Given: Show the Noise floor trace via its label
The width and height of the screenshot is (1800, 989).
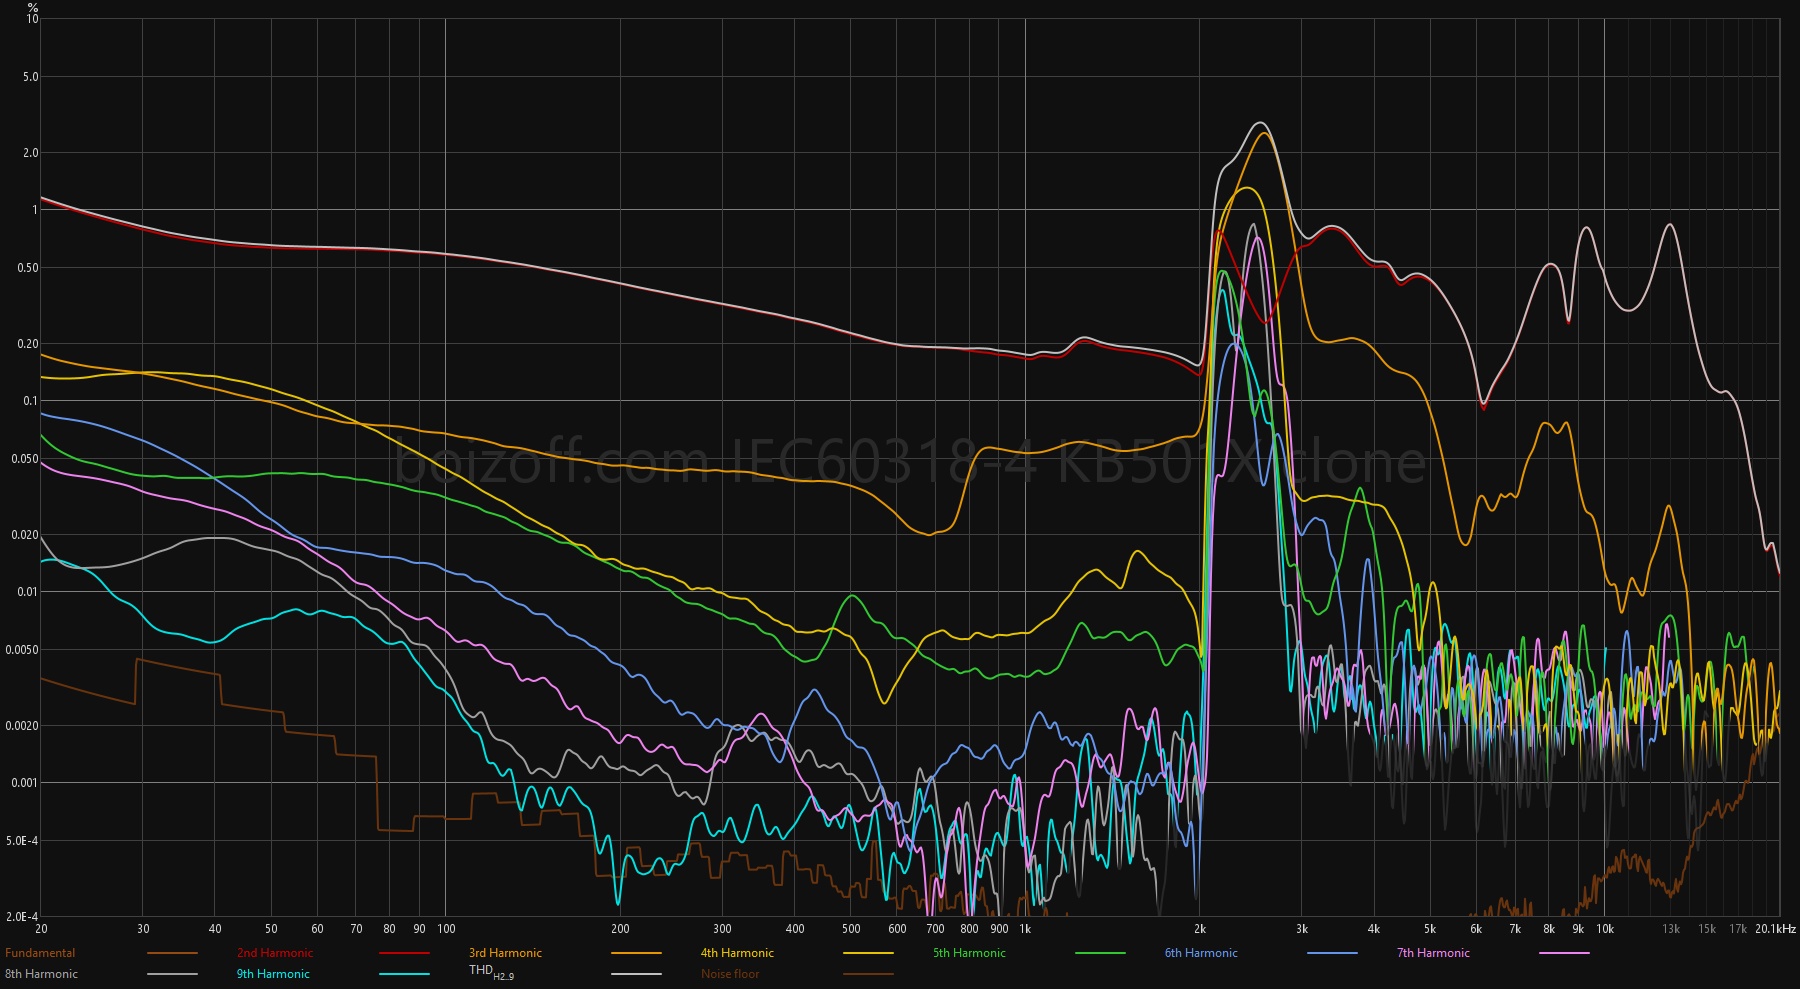Looking at the screenshot, I should [730, 974].
